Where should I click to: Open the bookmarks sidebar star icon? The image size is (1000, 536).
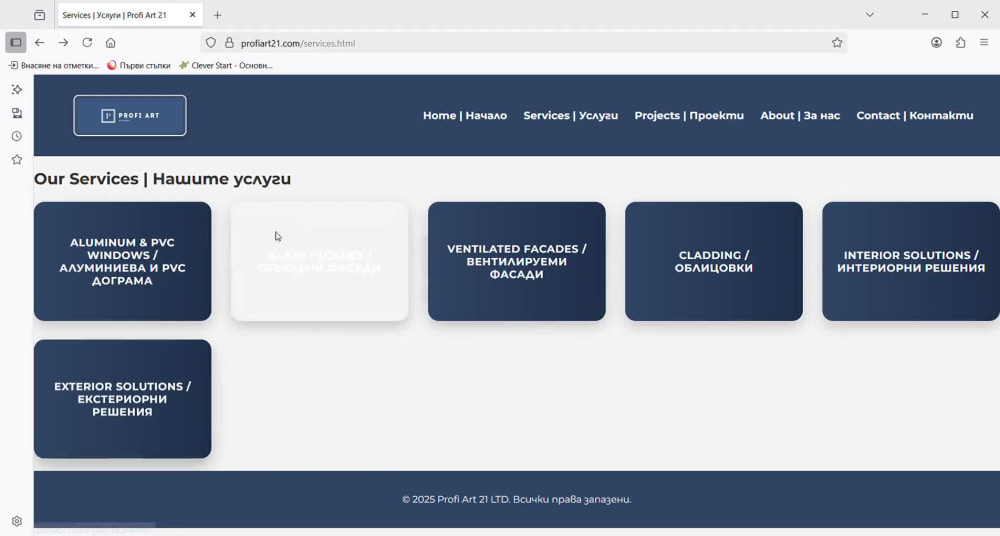tap(17, 160)
